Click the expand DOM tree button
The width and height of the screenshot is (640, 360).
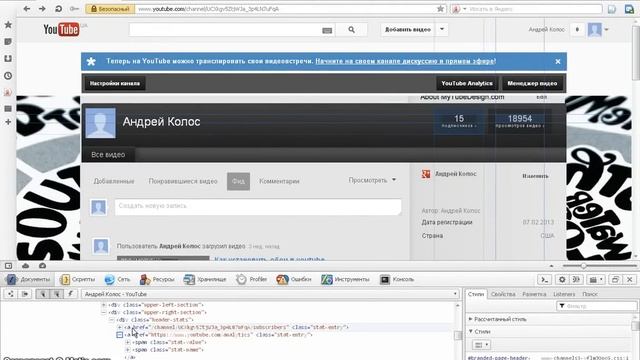coord(11,294)
